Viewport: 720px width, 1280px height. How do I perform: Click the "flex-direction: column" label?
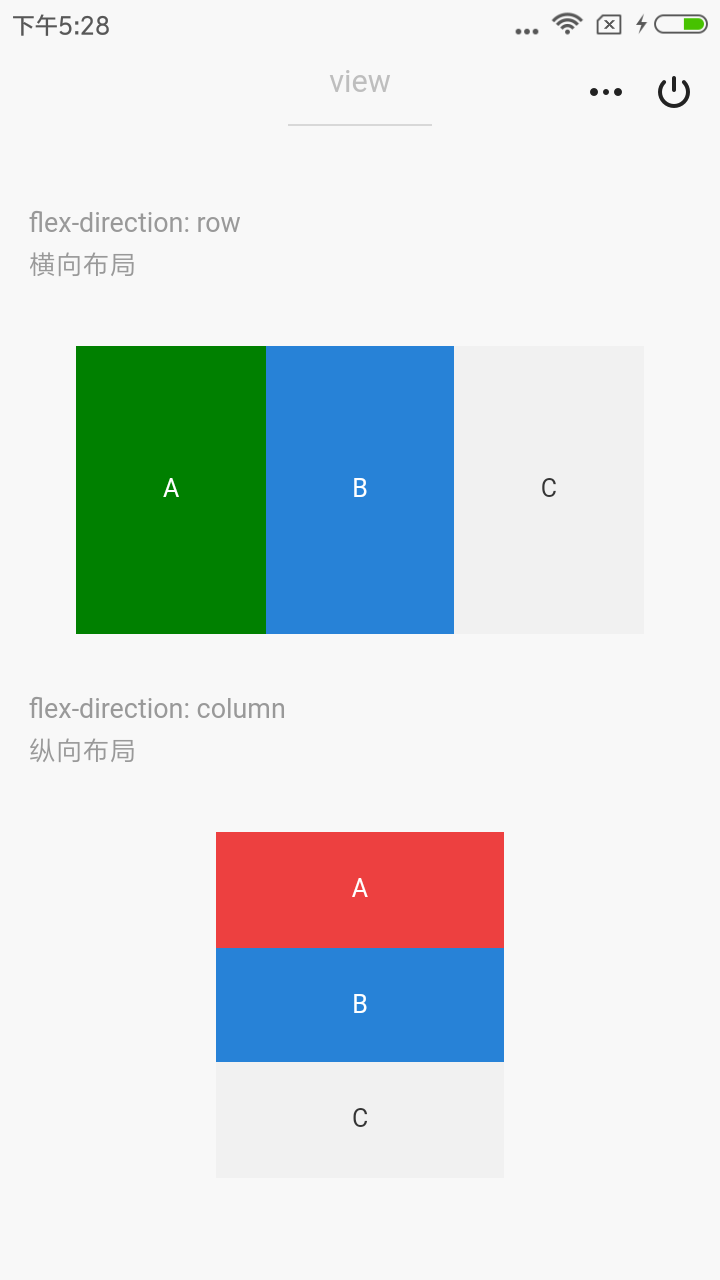tap(157, 708)
